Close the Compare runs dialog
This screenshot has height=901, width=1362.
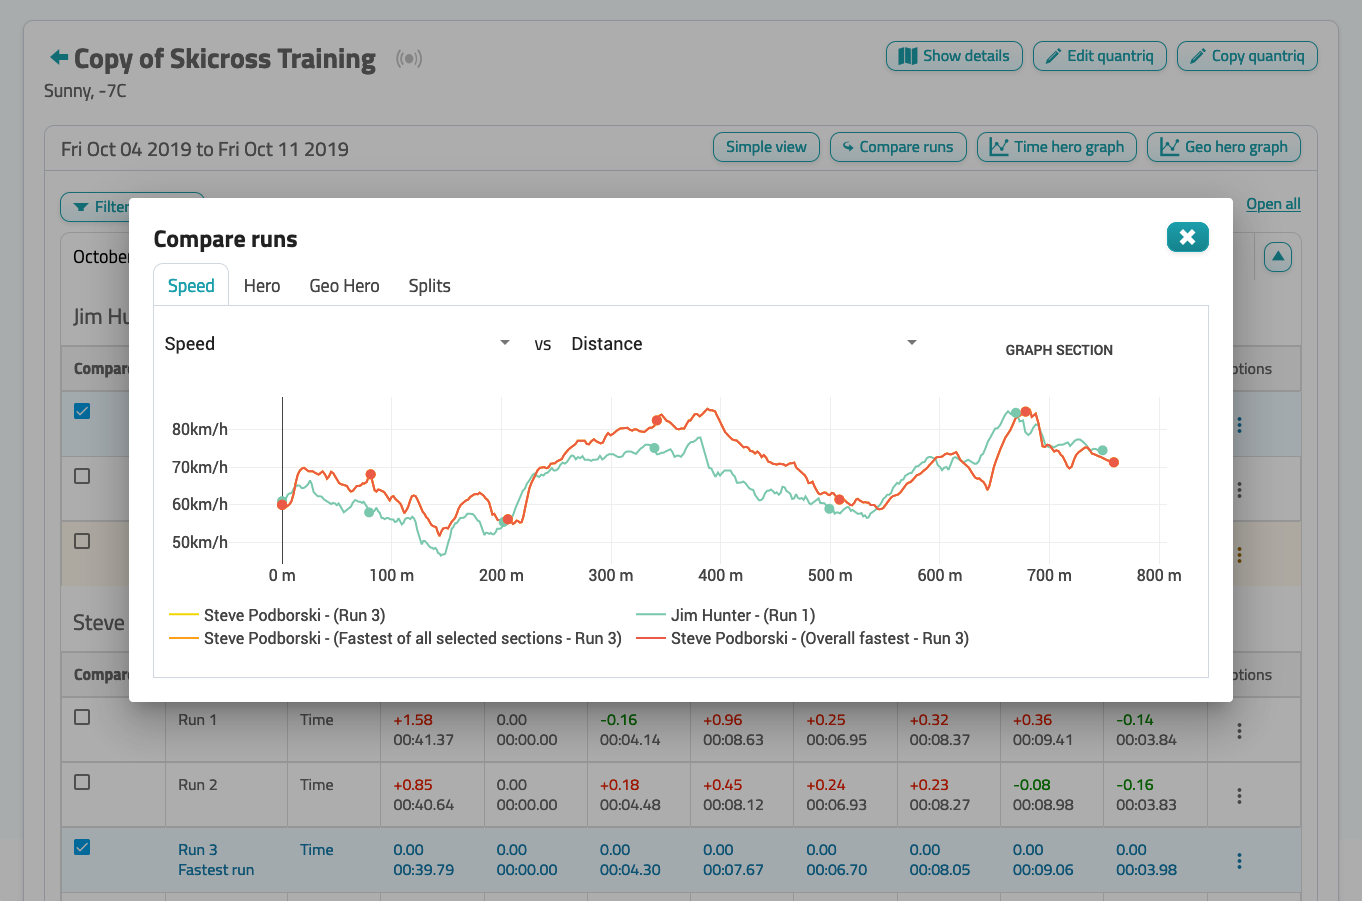tap(1187, 237)
